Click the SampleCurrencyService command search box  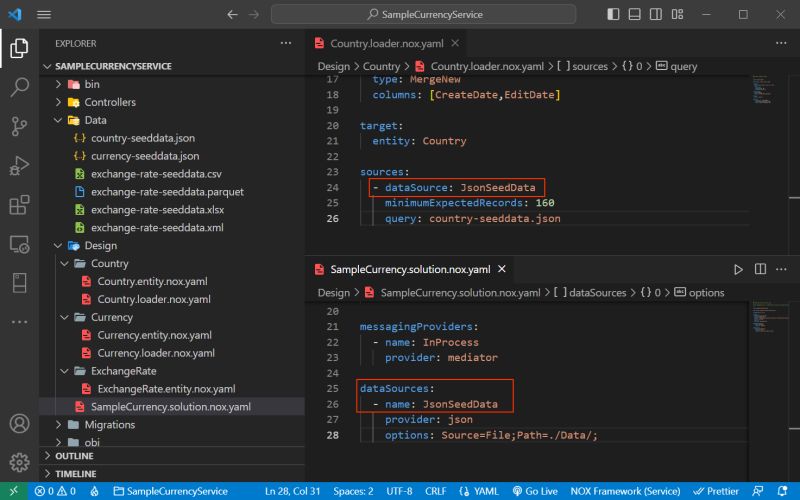[423, 14]
